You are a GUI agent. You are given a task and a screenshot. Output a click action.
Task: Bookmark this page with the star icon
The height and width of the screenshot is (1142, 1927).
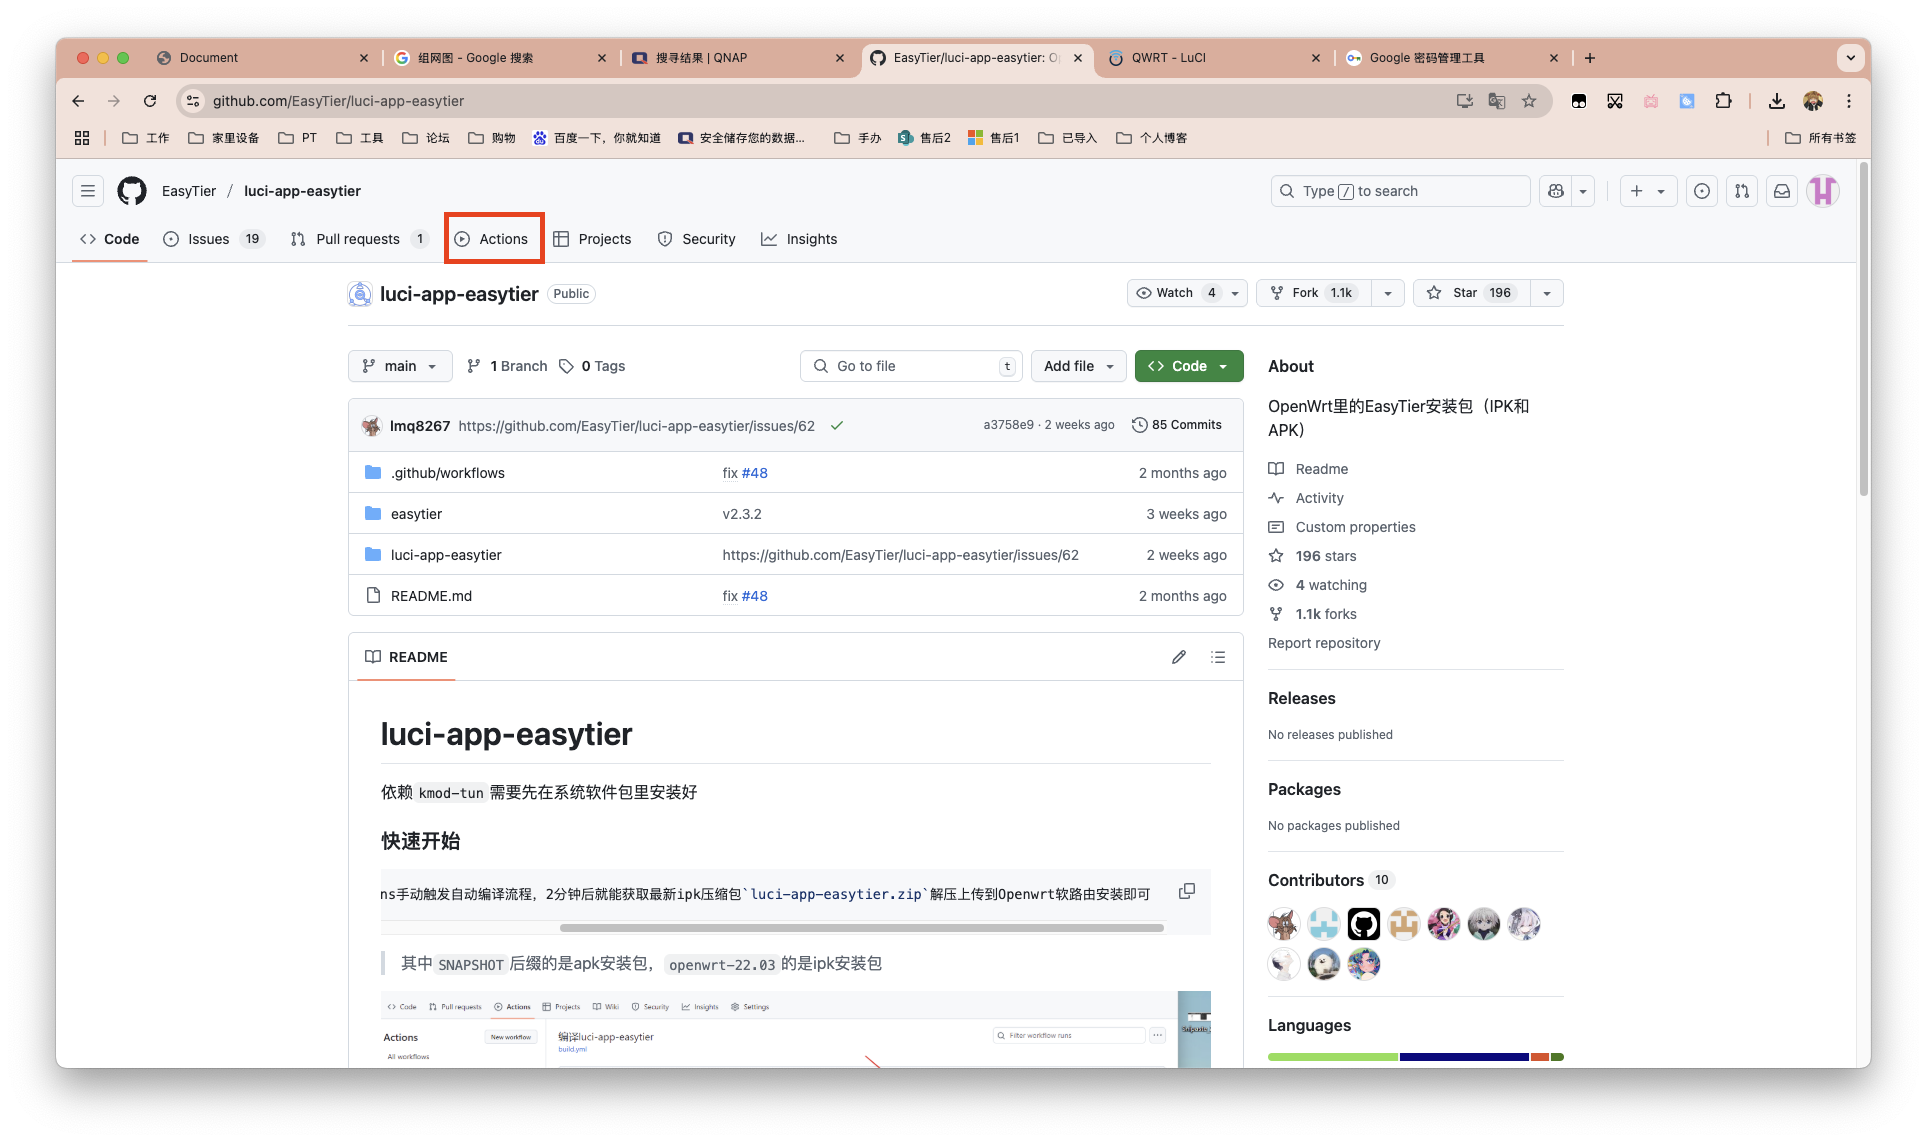point(1529,101)
